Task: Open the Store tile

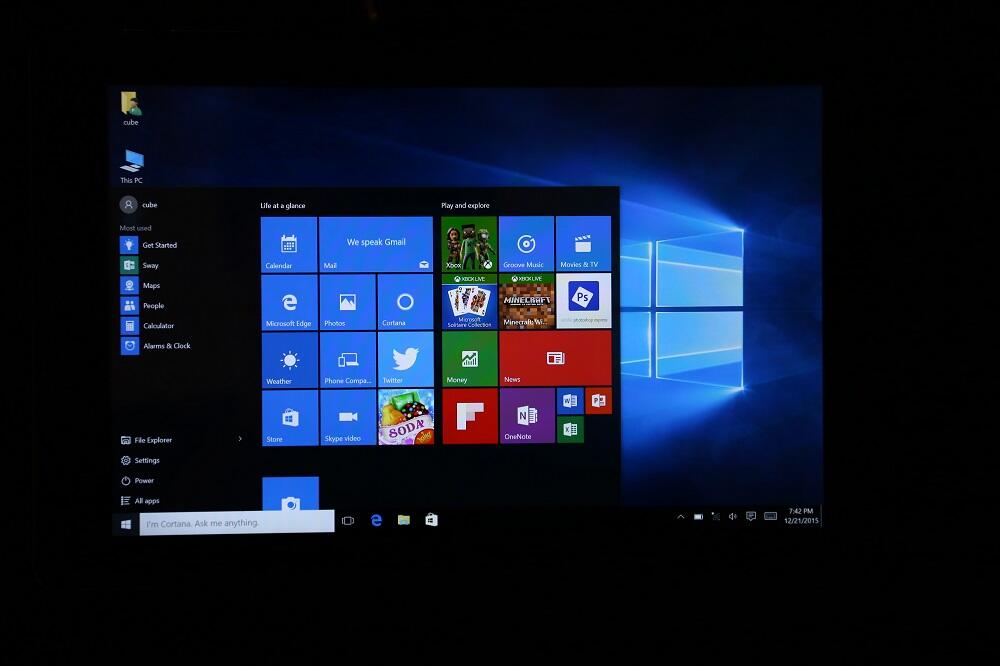Action: [290, 418]
